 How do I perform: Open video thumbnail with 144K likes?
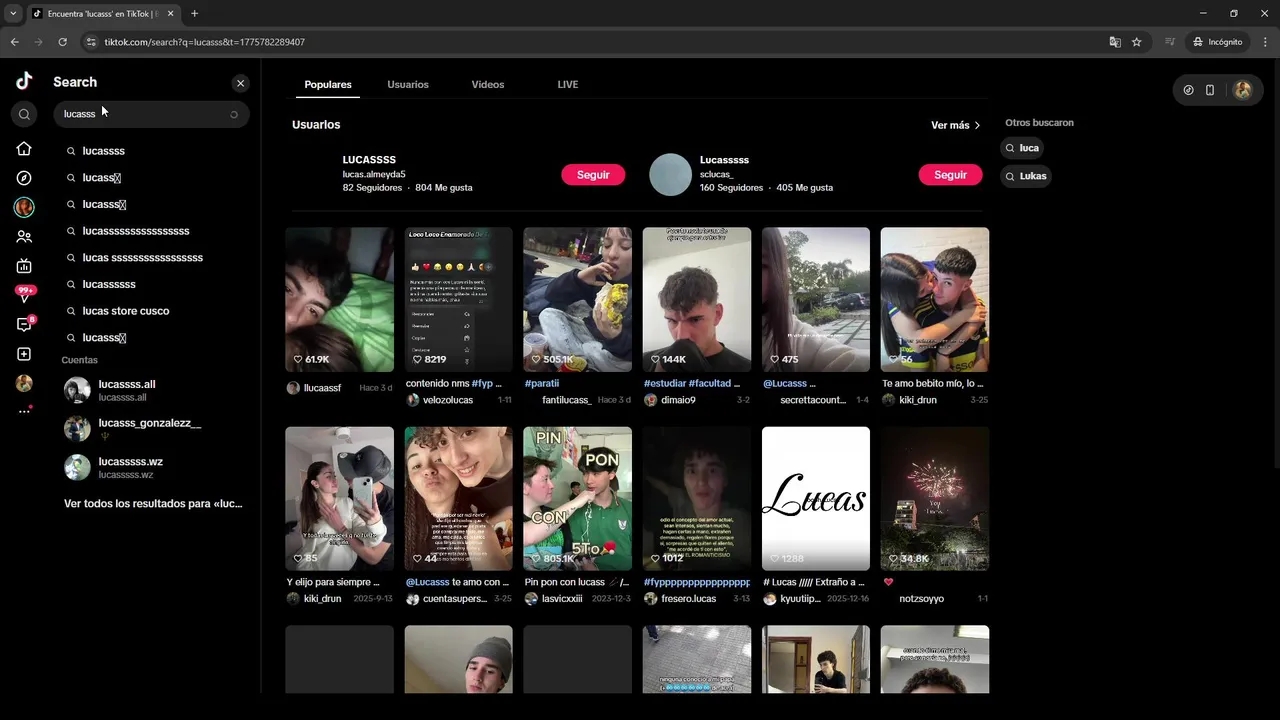pyautogui.click(x=697, y=299)
